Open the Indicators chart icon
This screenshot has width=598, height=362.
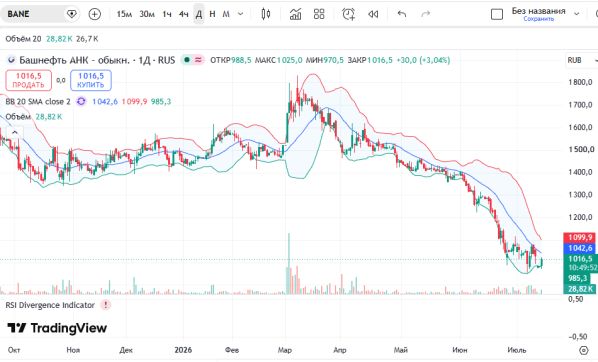click(295, 14)
